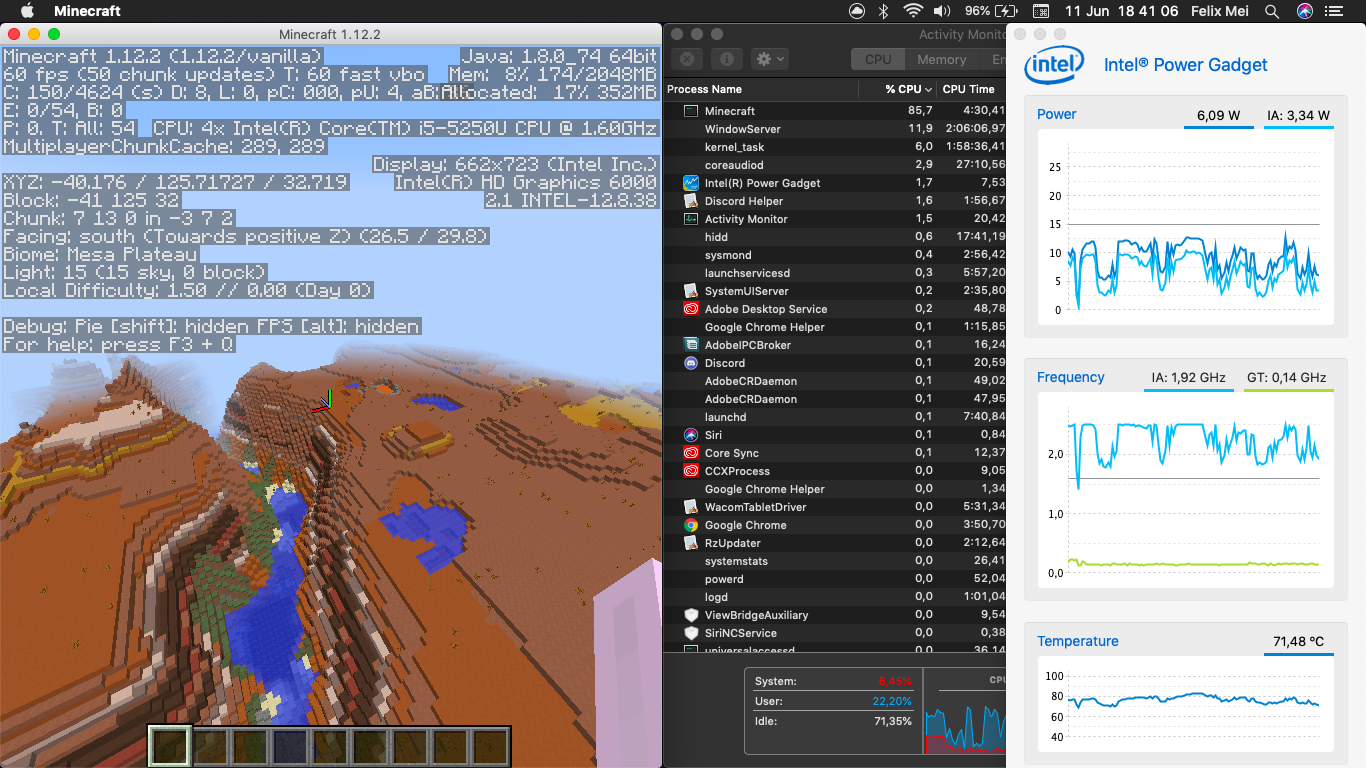The height and width of the screenshot is (768, 1366).
Task: Open the gear action dropdown
Action: (x=770, y=60)
